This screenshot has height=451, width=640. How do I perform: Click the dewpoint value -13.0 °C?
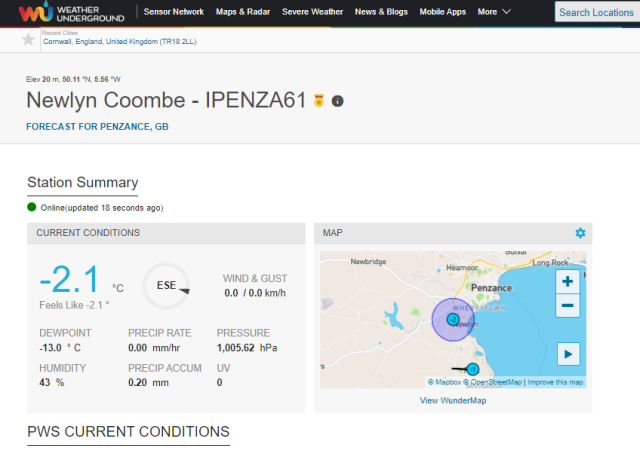(60, 348)
